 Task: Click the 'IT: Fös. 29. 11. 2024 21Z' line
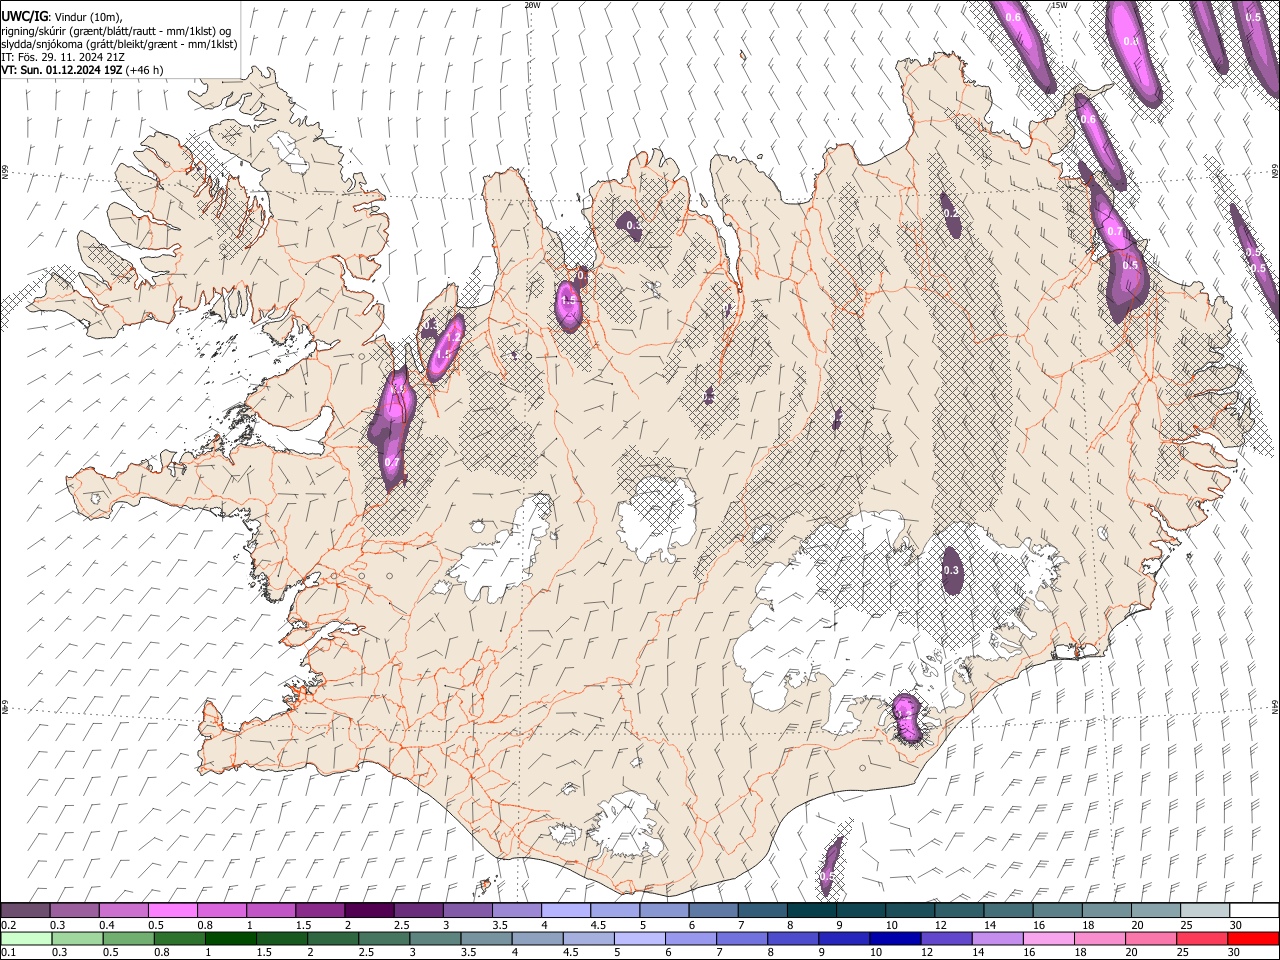[x=62, y=57]
